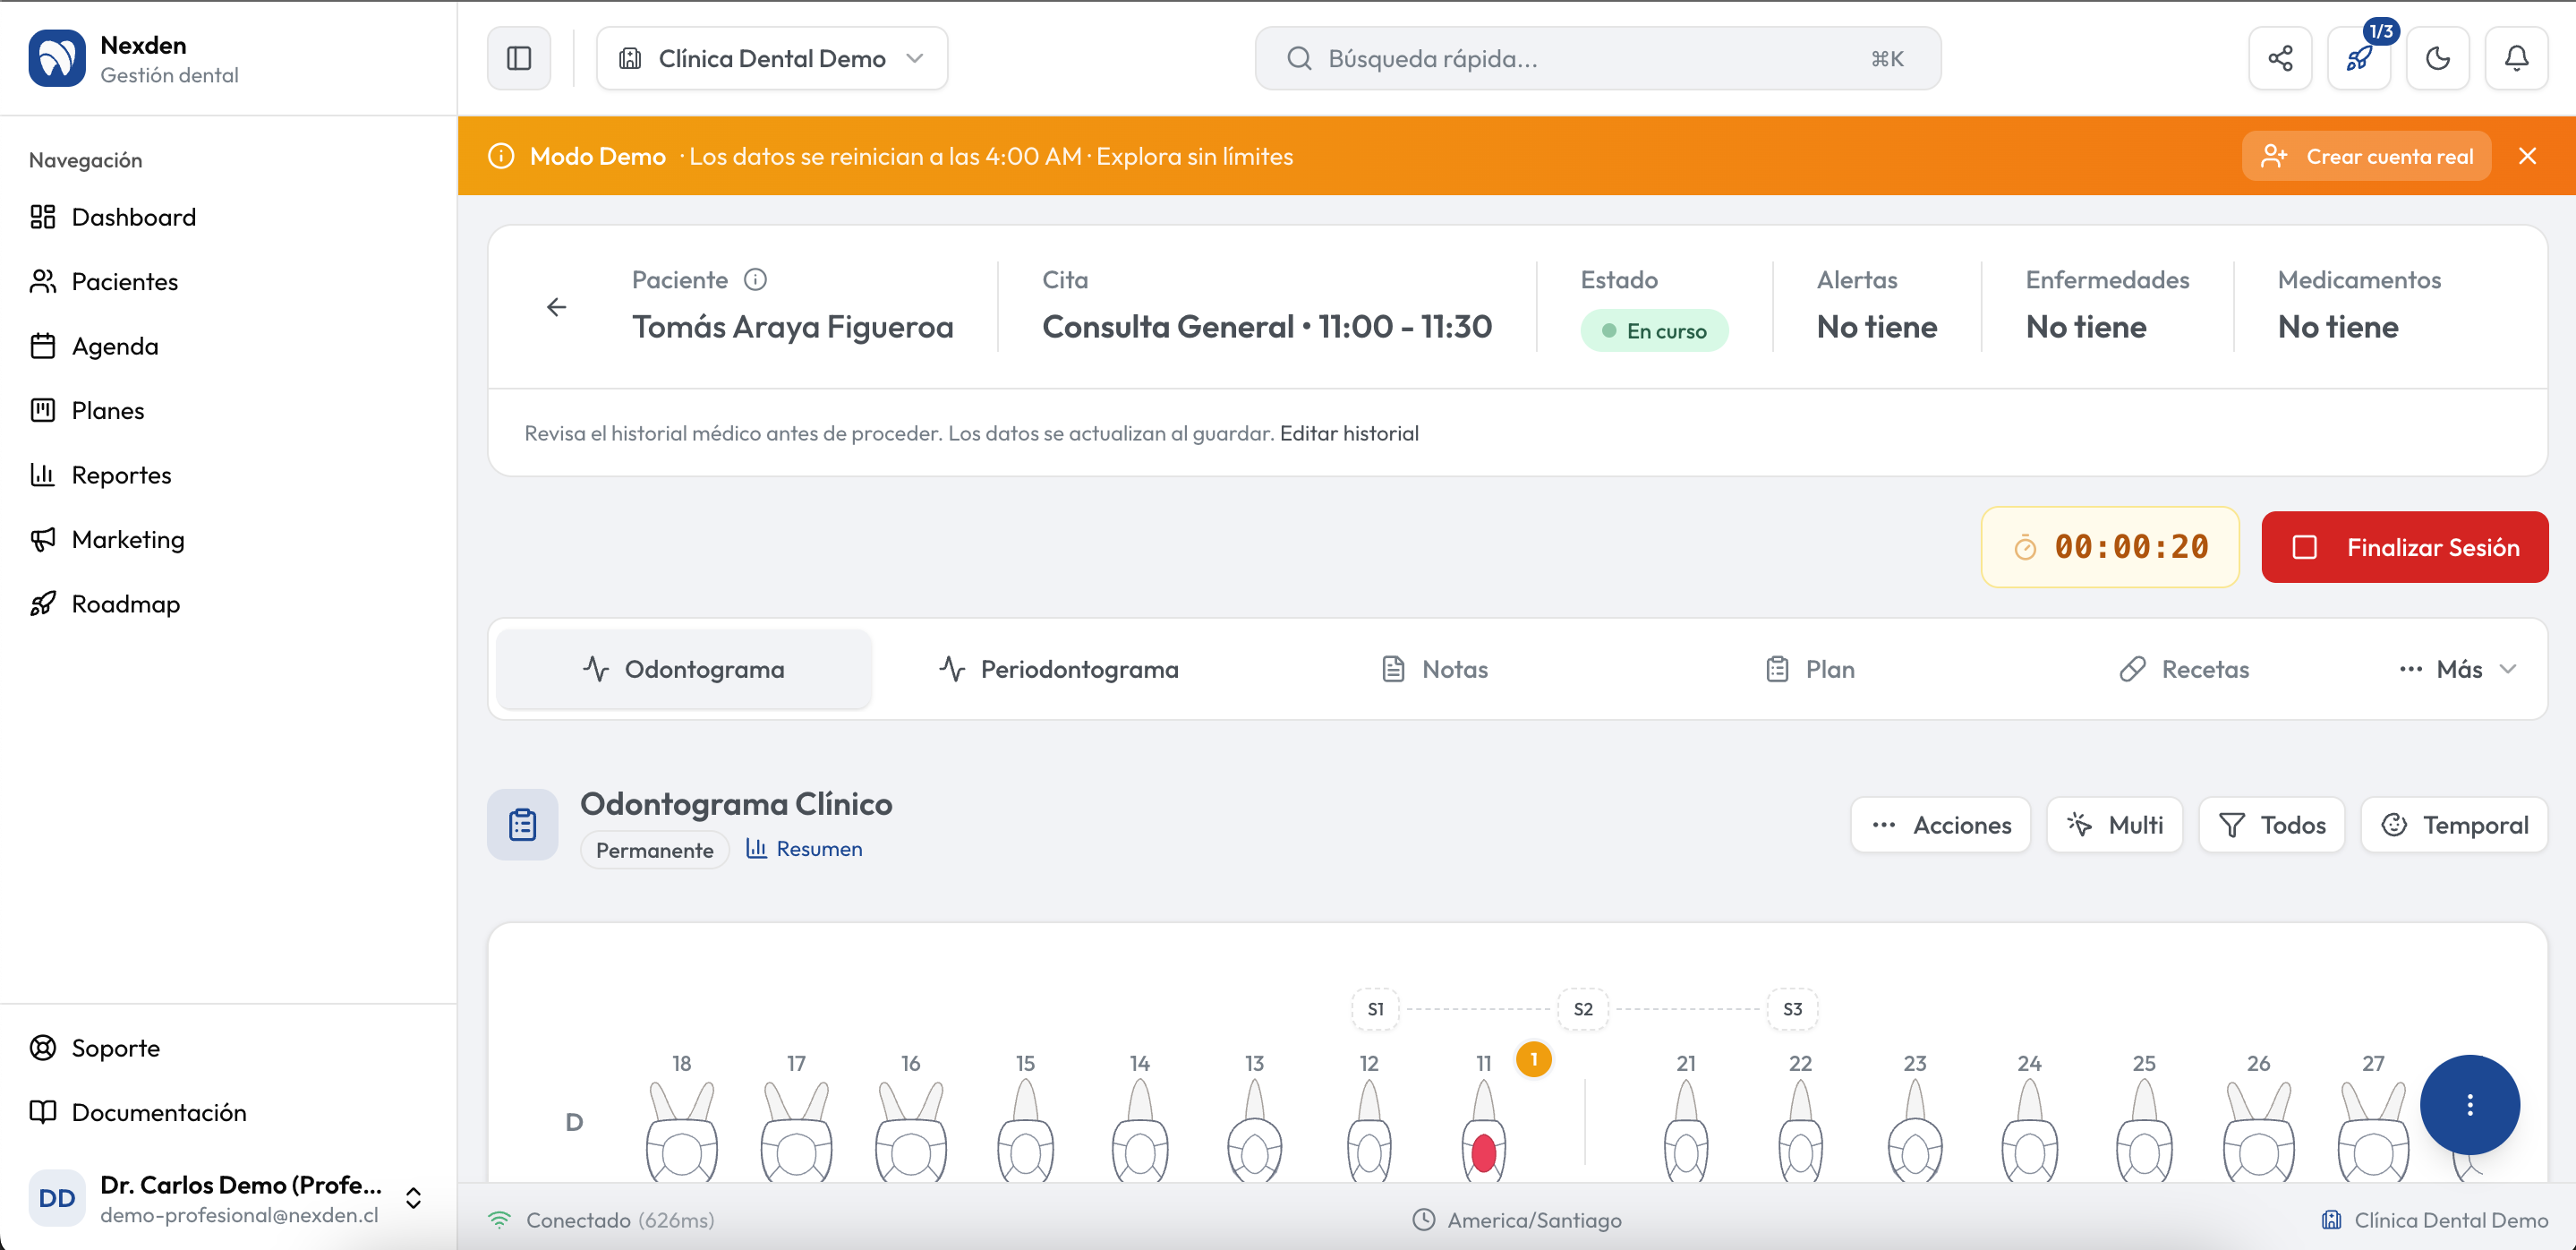The height and width of the screenshot is (1250, 2576).
Task: Open the Todos filter dropdown
Action: click(2272, 825)
